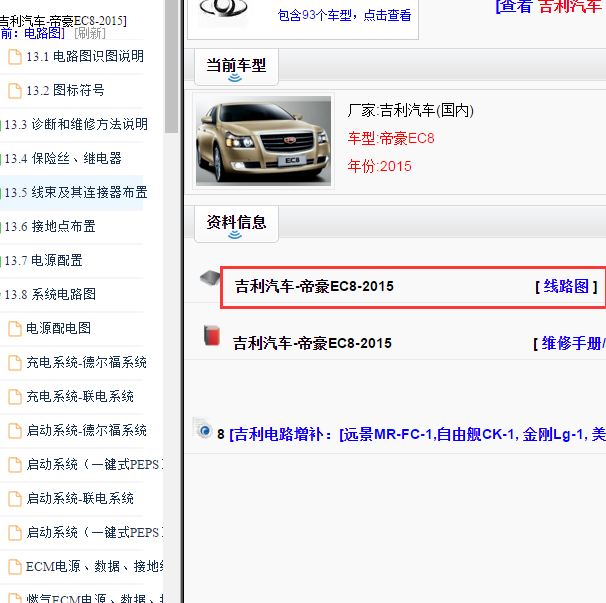Click the 电路图] breadcrumb link

44,33
